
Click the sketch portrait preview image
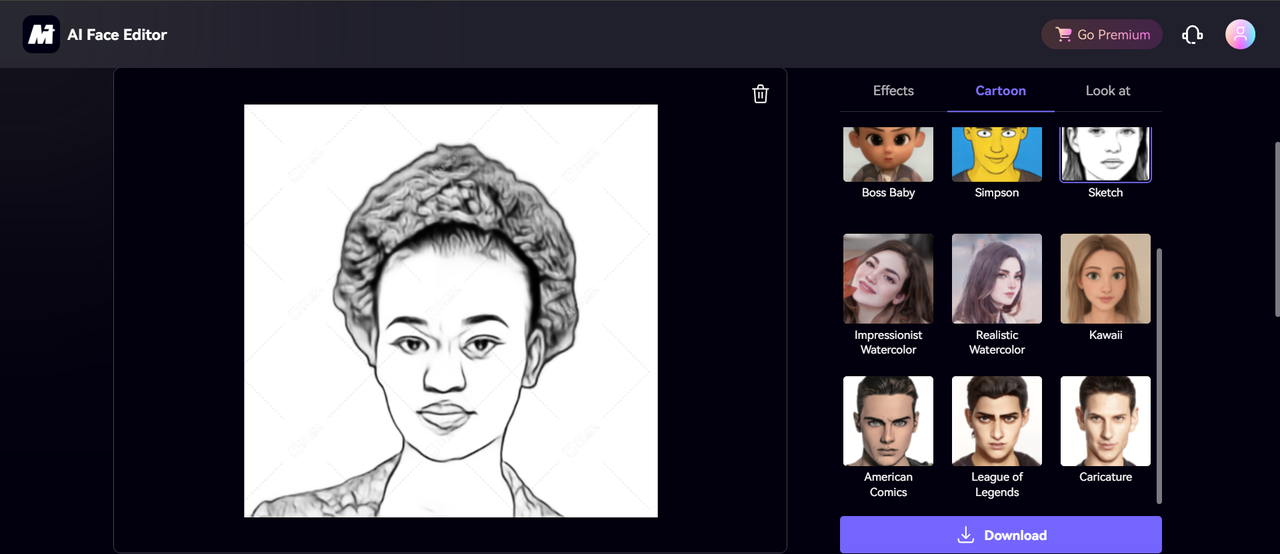pyautogui.click(x=451, y=311)
